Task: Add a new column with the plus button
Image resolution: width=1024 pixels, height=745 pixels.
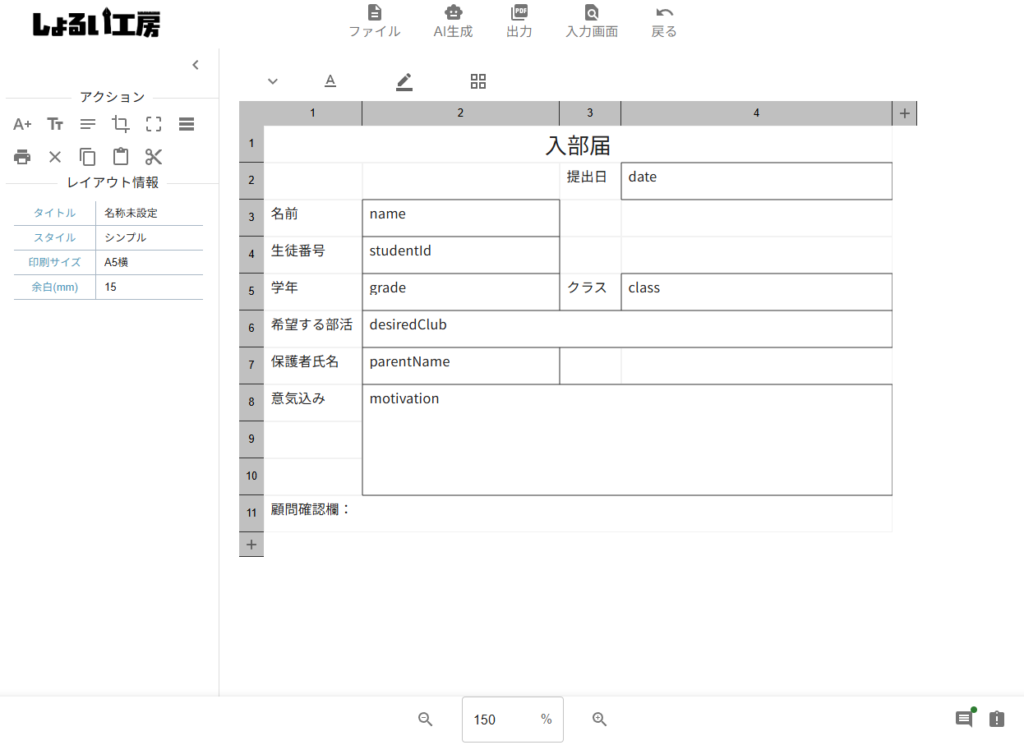Action: point(904,113)
